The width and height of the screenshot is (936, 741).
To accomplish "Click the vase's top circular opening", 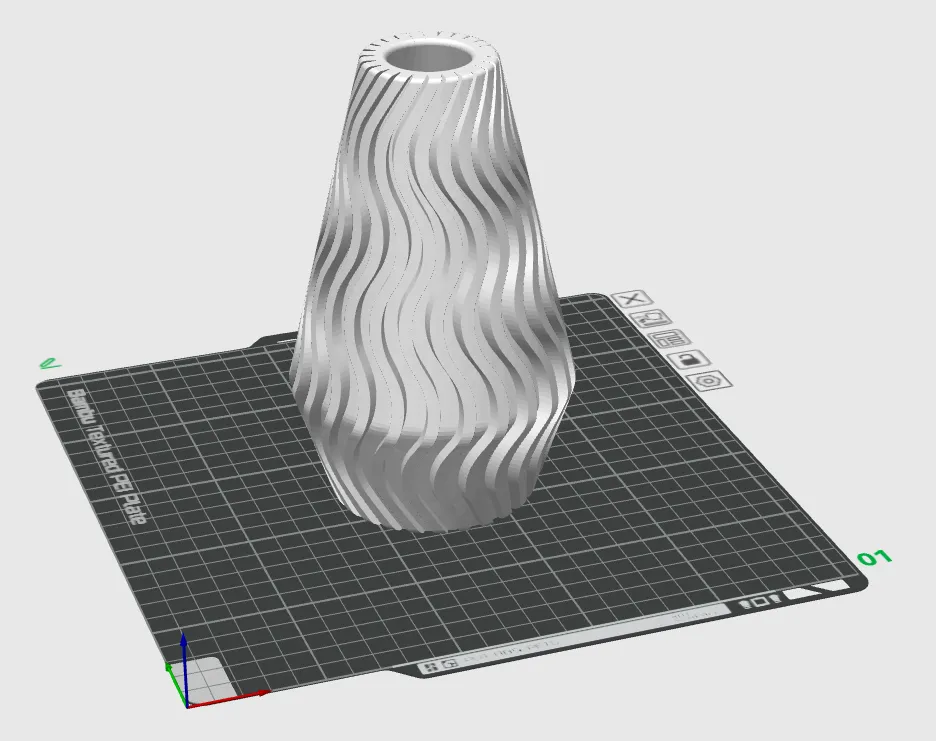I will (x=430, y=57).
